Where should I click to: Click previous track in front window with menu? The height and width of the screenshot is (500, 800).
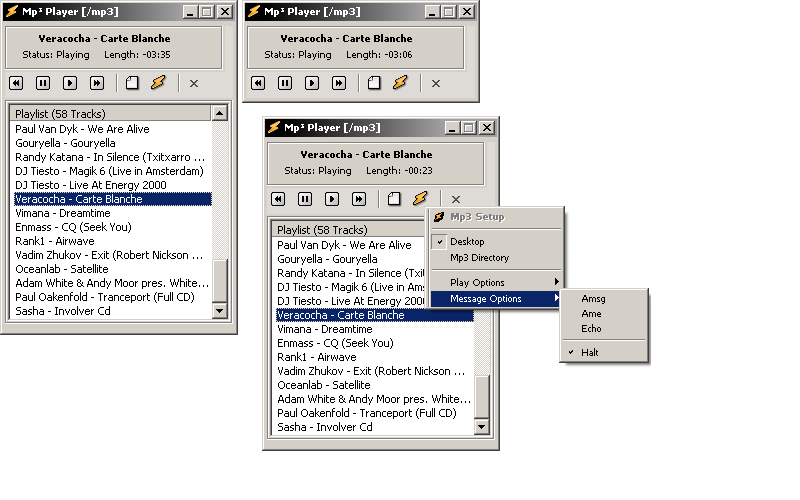point(278,198)
